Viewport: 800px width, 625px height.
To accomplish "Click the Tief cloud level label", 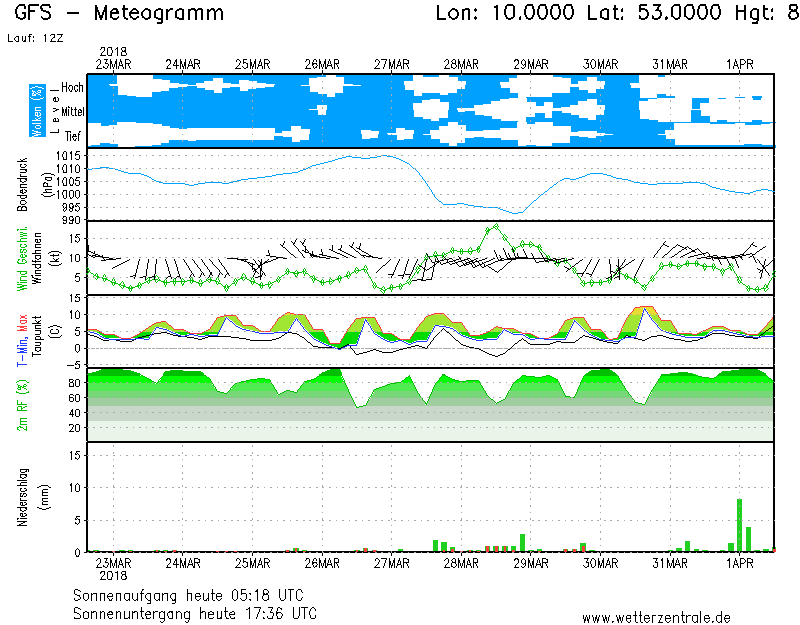I will coord(73,134).
